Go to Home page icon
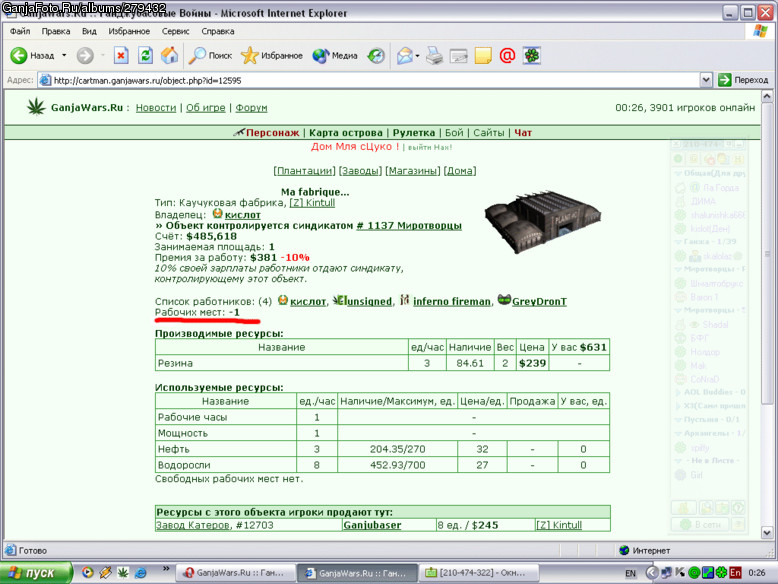 pyautogui.click(x=170, y=56)
